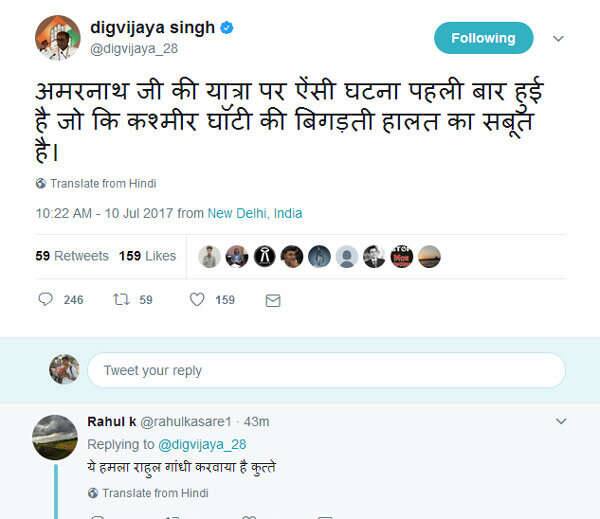
Task: Type in the Tweet your reply field
Action: click(326, 370)
